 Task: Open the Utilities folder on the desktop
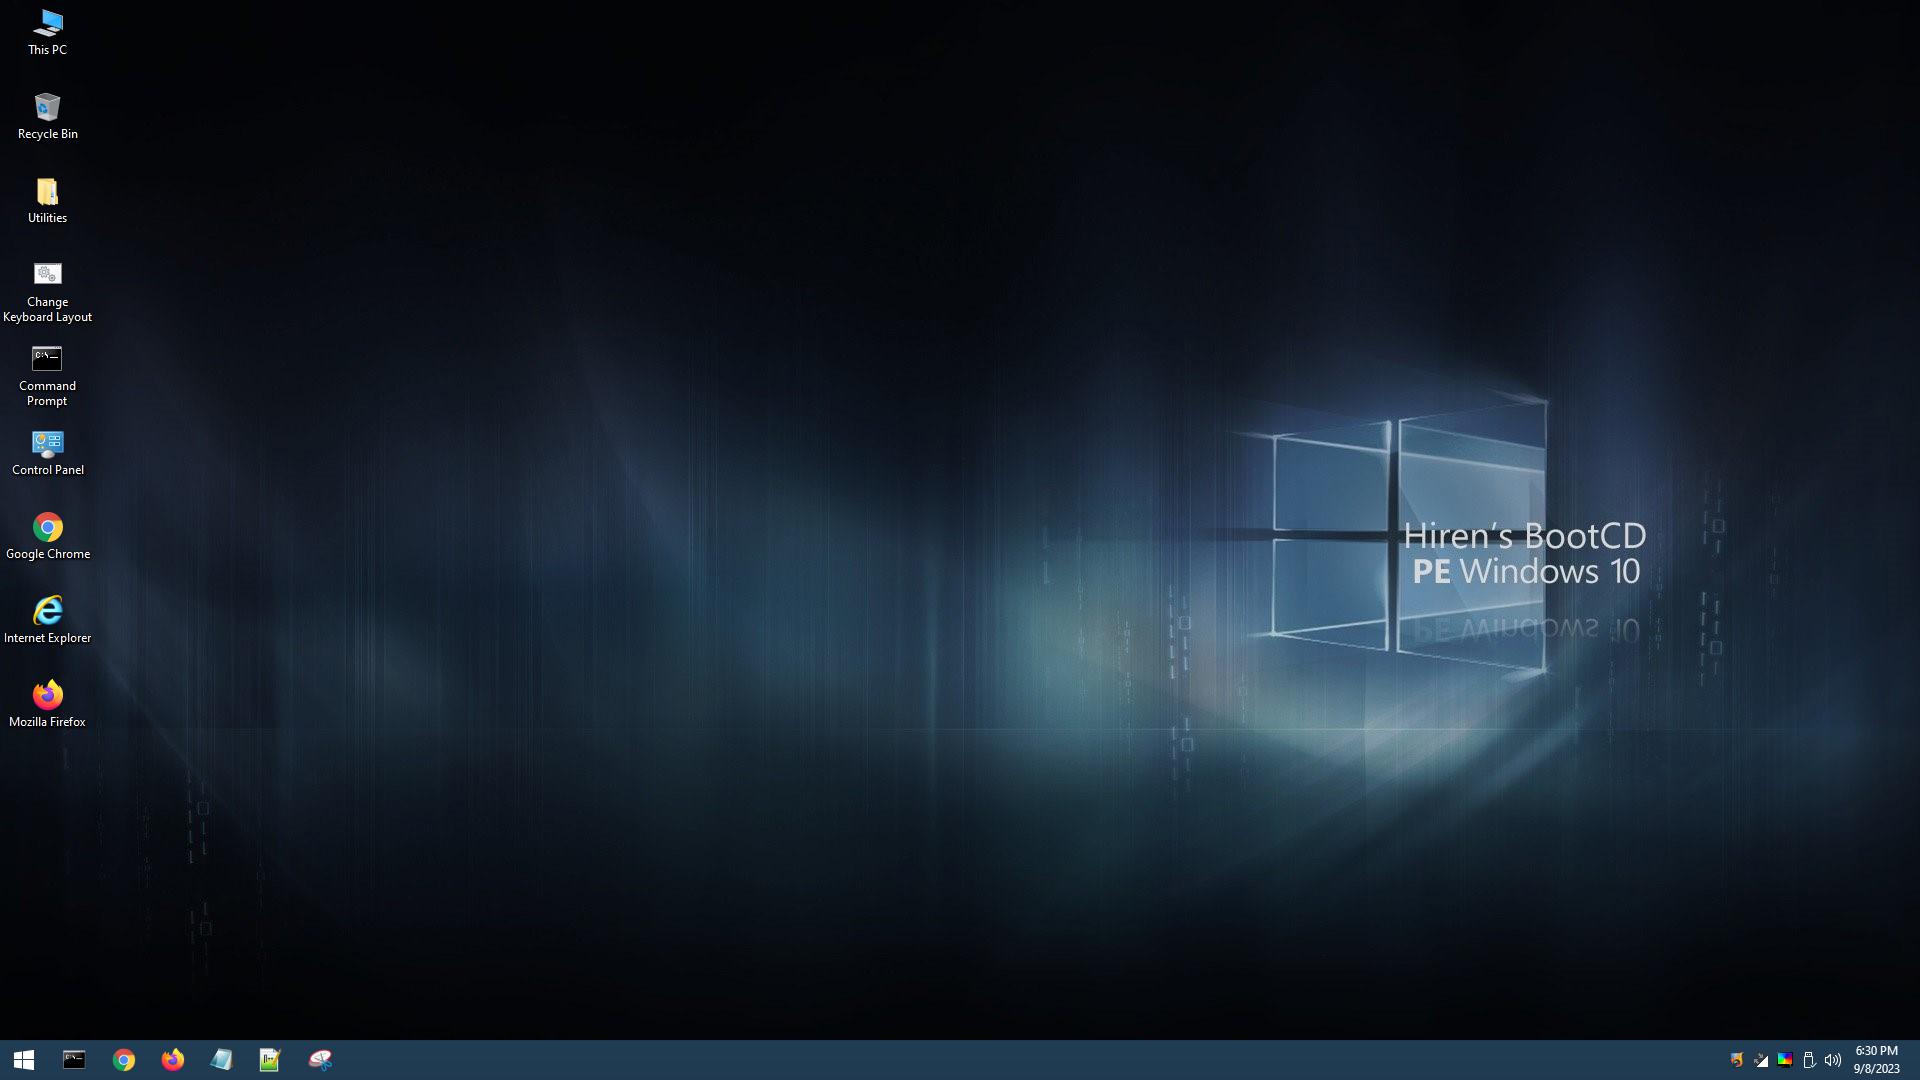[x=46, y=190]
